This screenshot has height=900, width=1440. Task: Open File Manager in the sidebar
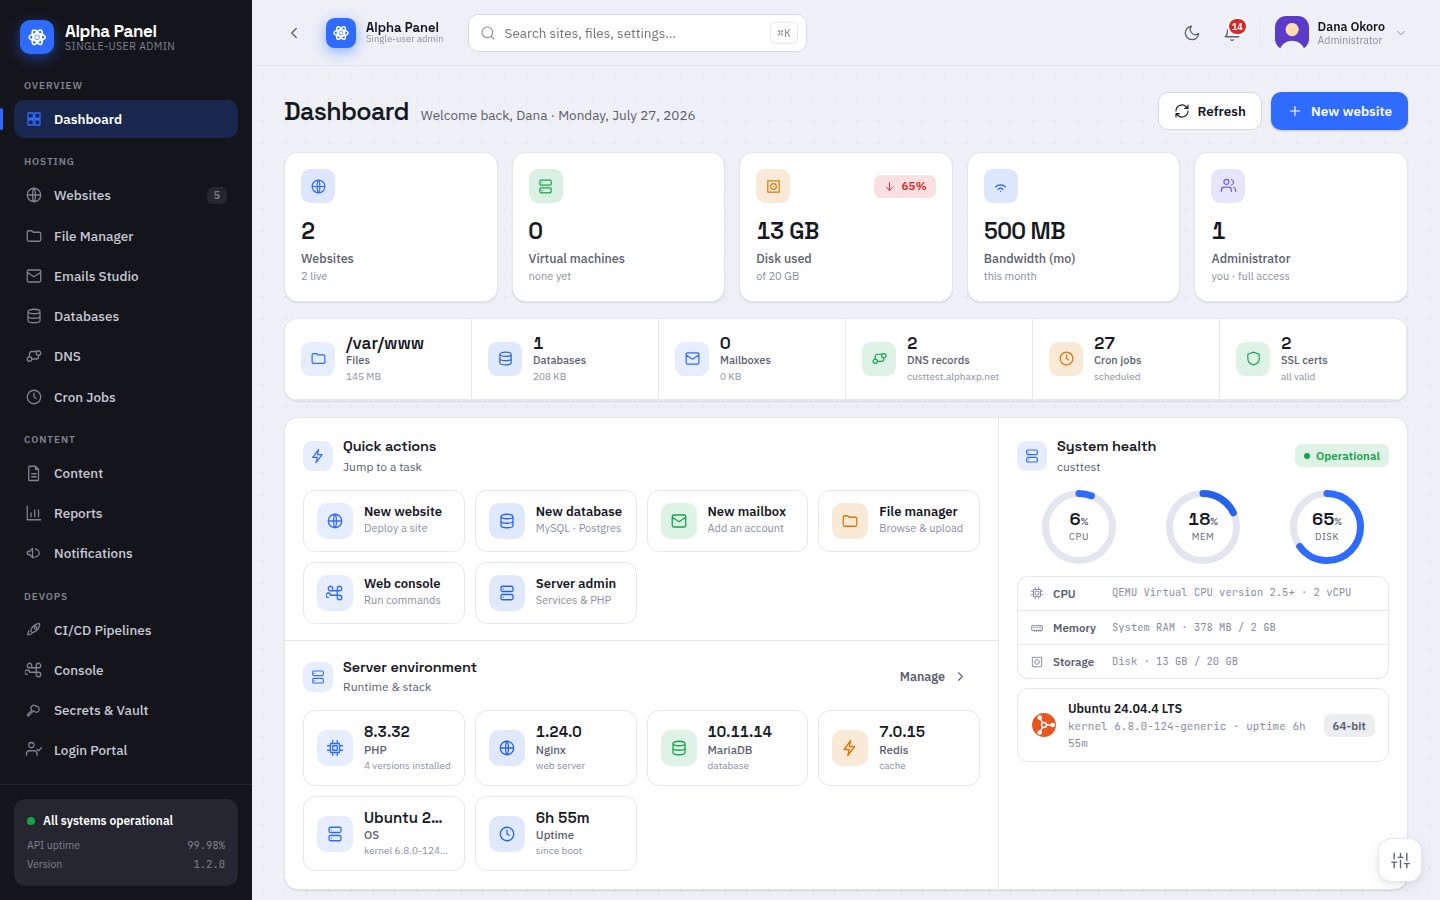(x=126, y=236)
